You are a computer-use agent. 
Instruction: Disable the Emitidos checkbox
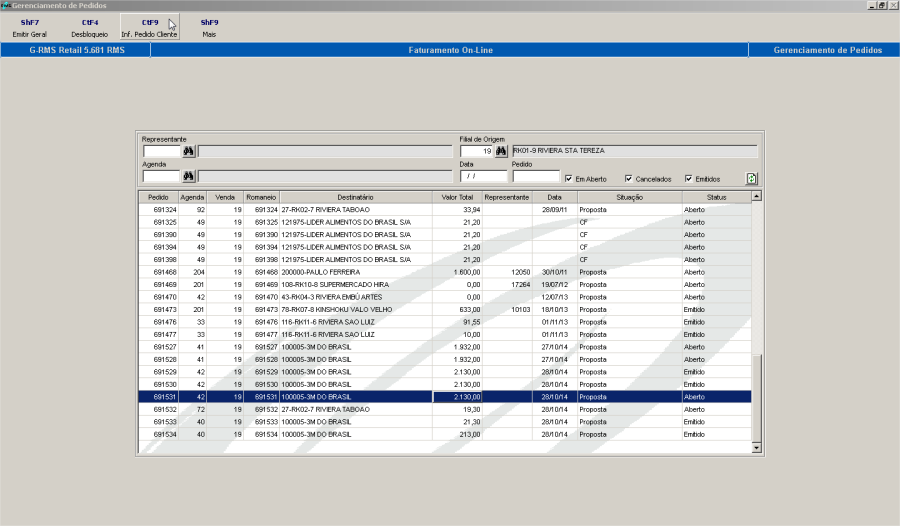(x=689, y=179)
